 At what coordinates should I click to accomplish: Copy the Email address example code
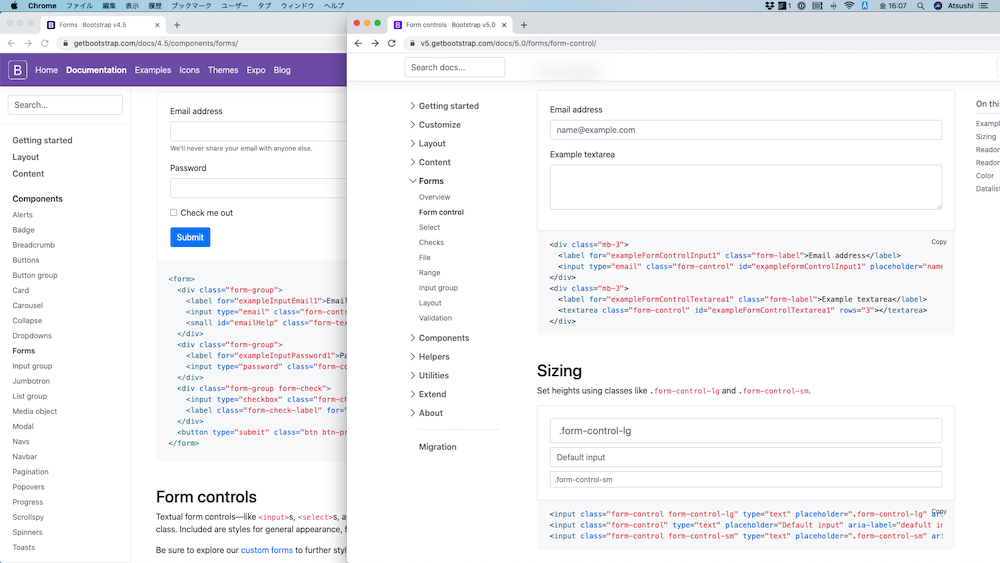939,242
